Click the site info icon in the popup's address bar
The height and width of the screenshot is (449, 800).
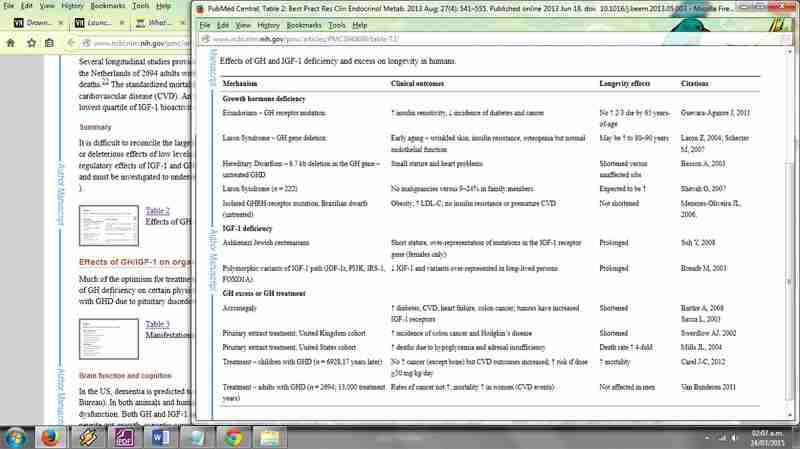[206, 39]
